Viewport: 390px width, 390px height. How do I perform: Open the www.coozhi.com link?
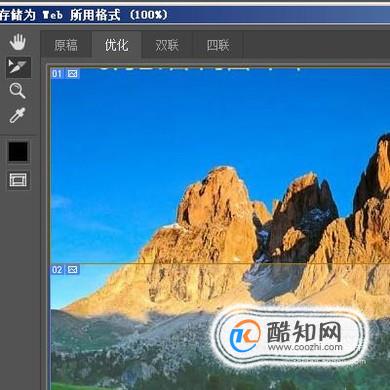tap(305, 347)
